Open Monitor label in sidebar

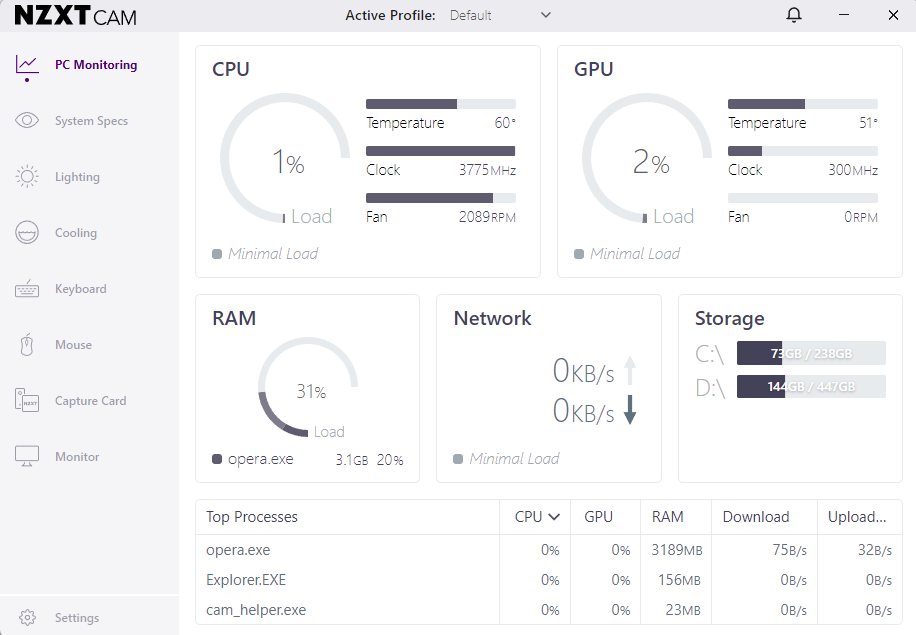click(x=77, y=457)
